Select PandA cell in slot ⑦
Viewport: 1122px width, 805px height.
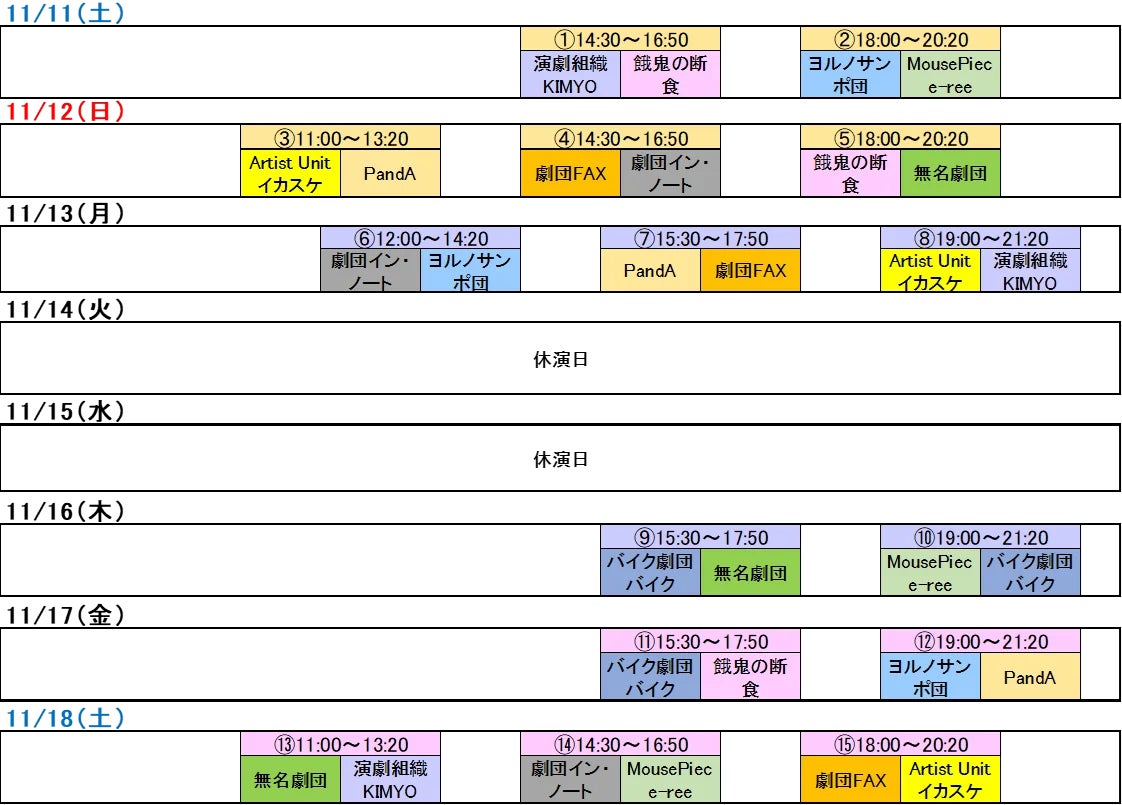650,271
